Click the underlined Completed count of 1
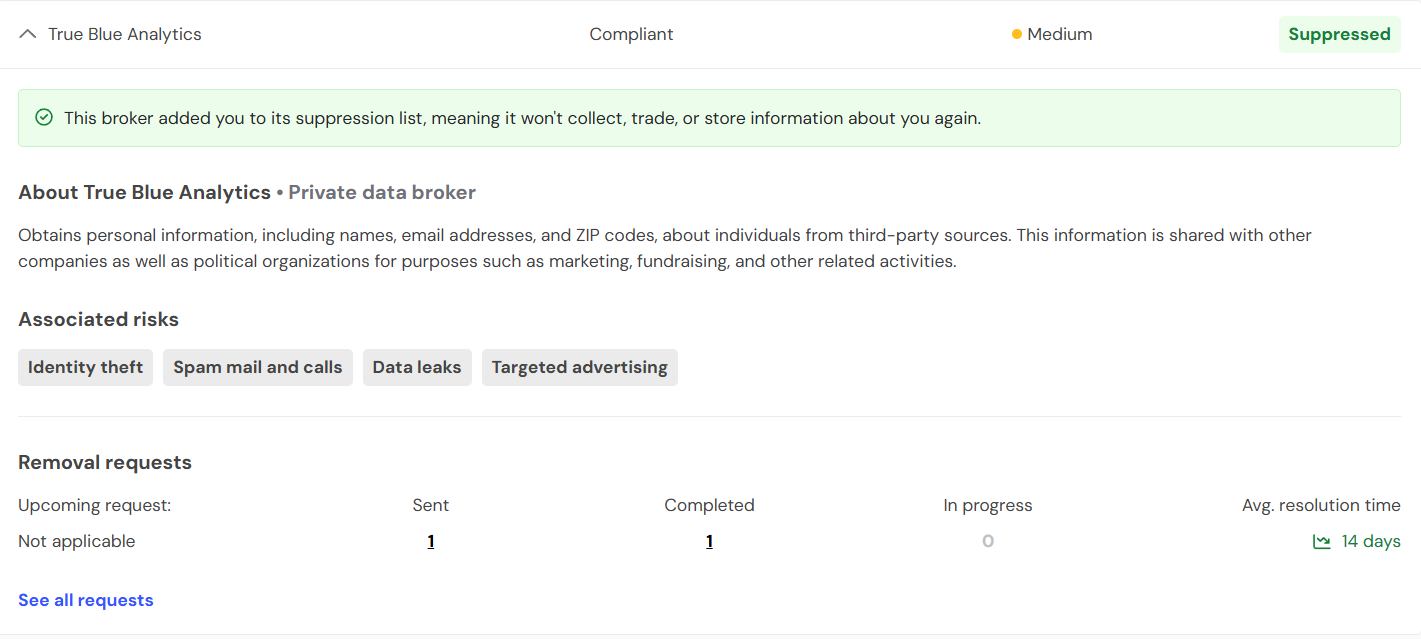Screen dimensions: 1421x639 click(x=709, y=540)
